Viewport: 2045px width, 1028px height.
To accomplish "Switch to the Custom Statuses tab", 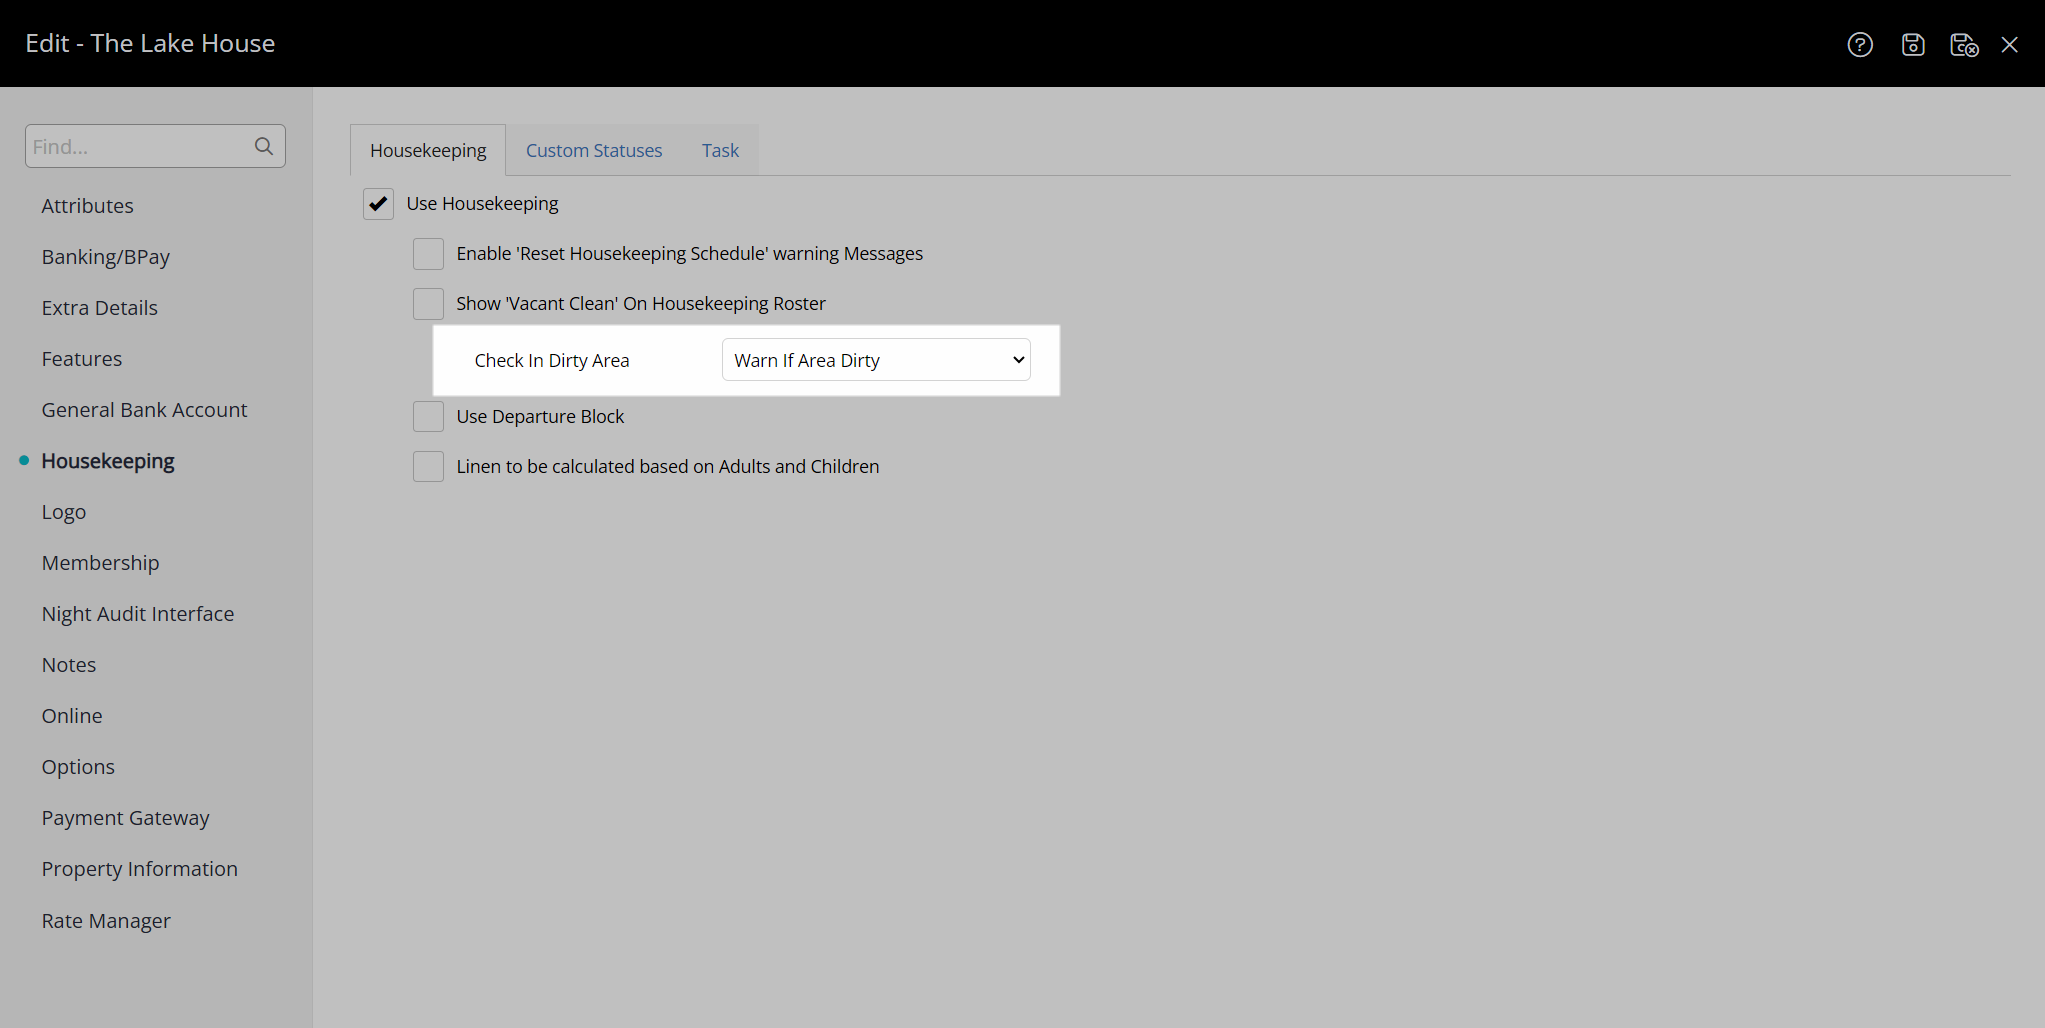I will point(594,150).
